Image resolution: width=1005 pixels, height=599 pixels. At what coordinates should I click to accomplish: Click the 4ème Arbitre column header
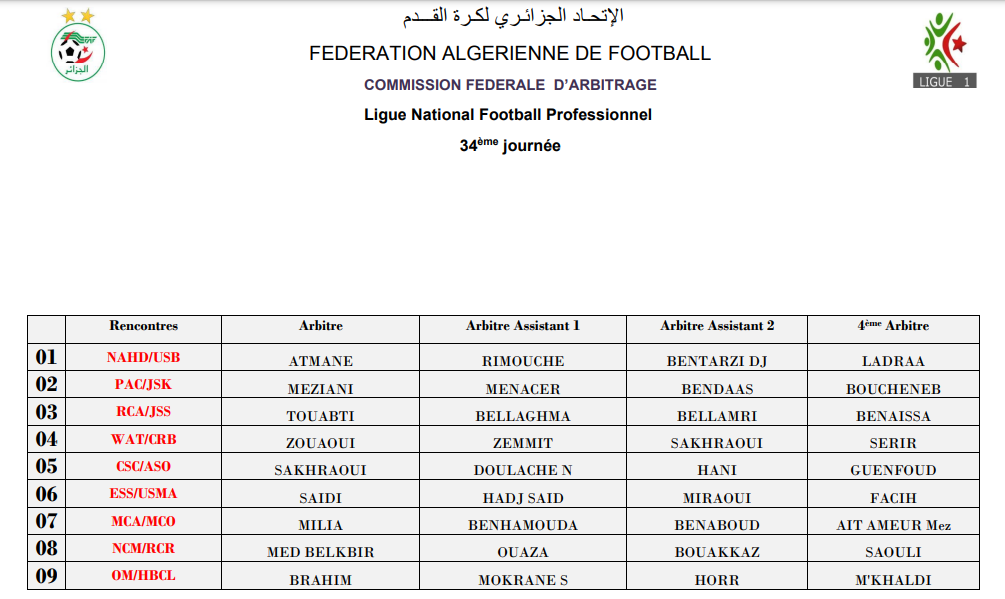coord(893,326)
